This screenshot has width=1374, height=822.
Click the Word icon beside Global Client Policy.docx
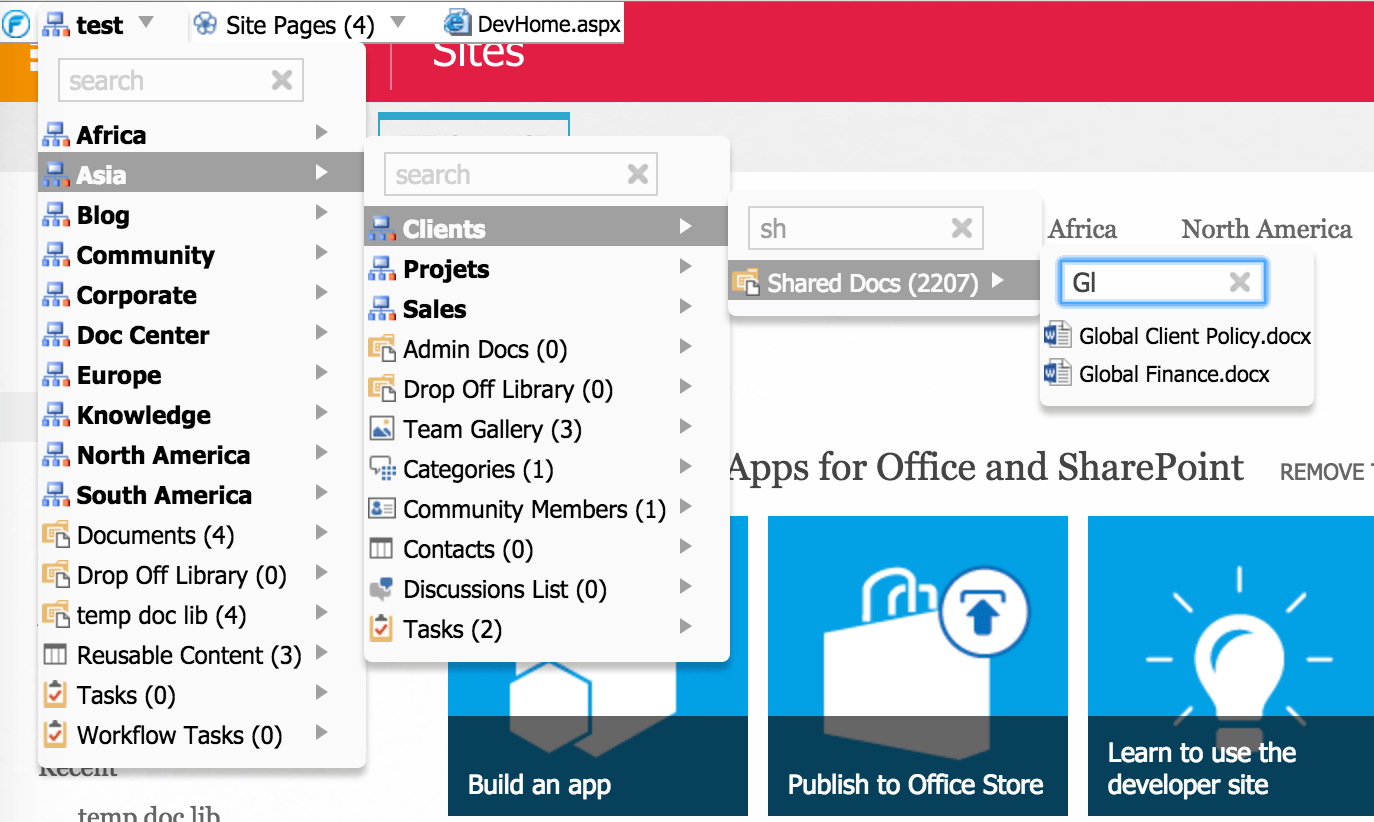point(1057,335)
